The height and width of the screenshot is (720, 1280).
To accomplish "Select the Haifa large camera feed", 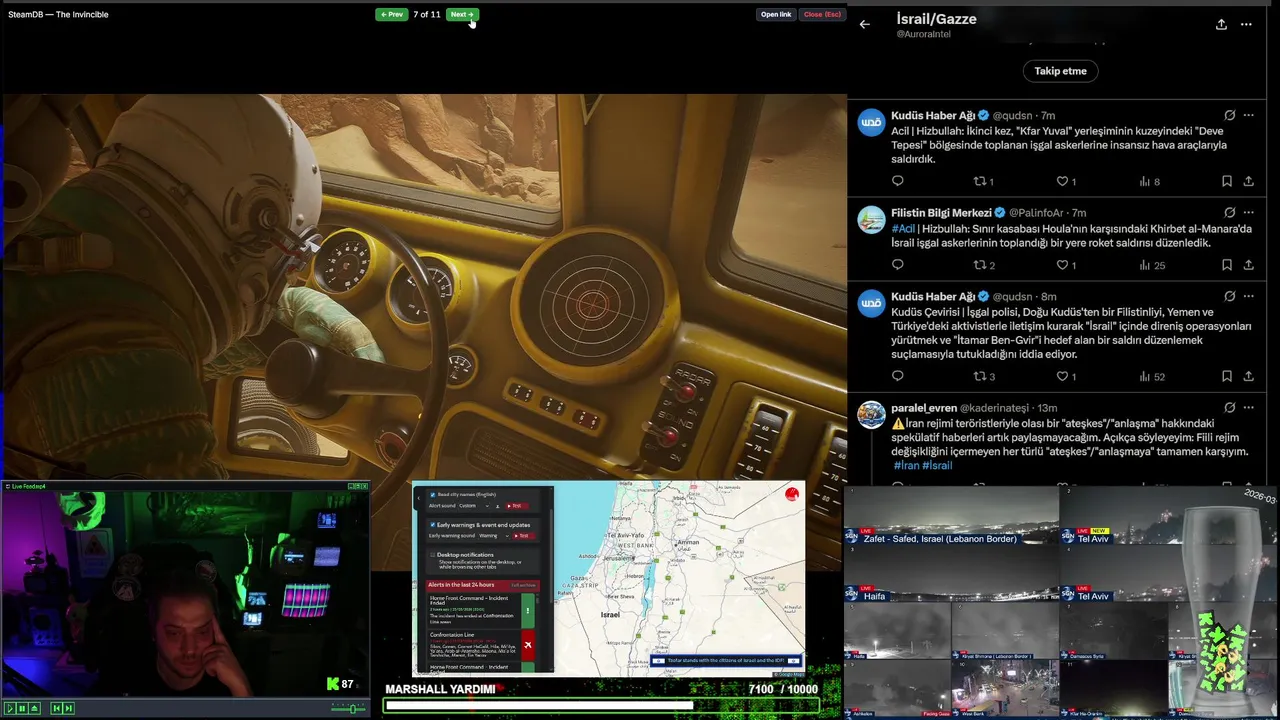I will click(951, 572).
